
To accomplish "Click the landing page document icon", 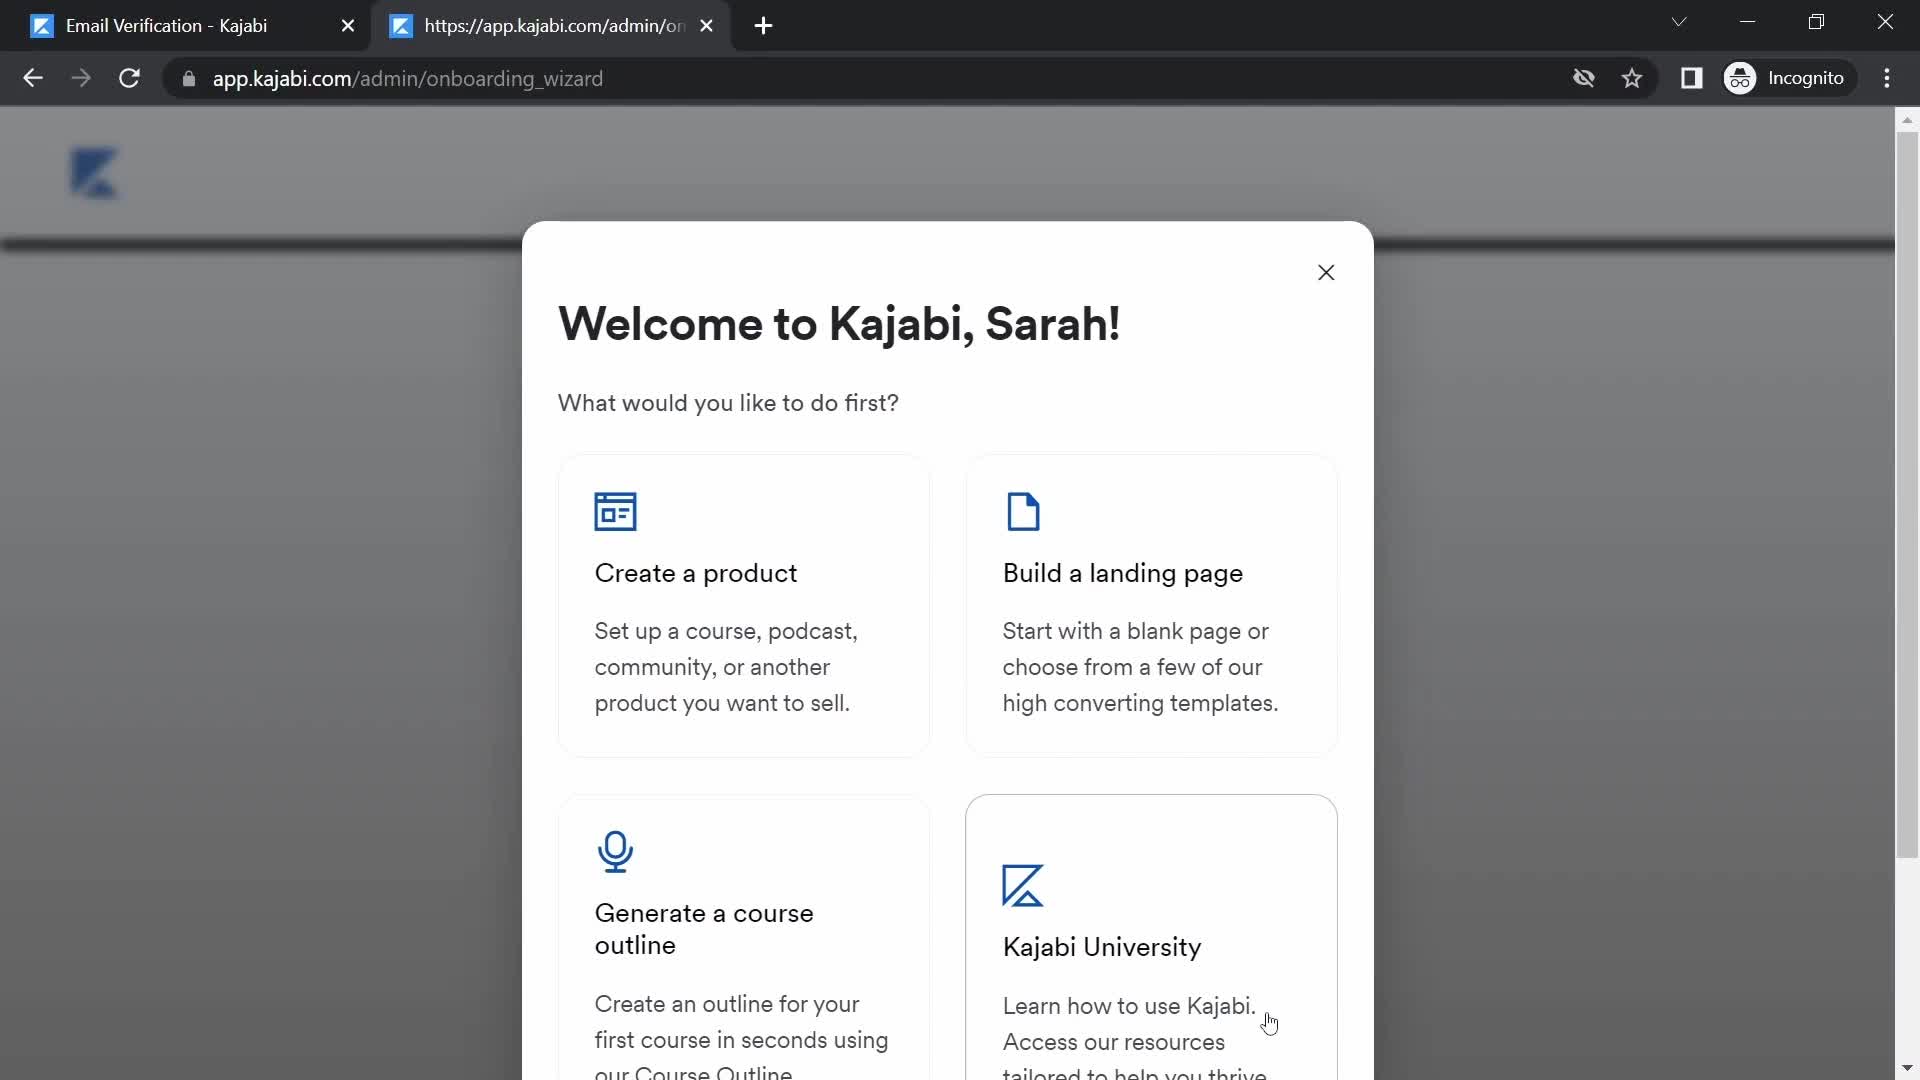I will coord(1023,511).
